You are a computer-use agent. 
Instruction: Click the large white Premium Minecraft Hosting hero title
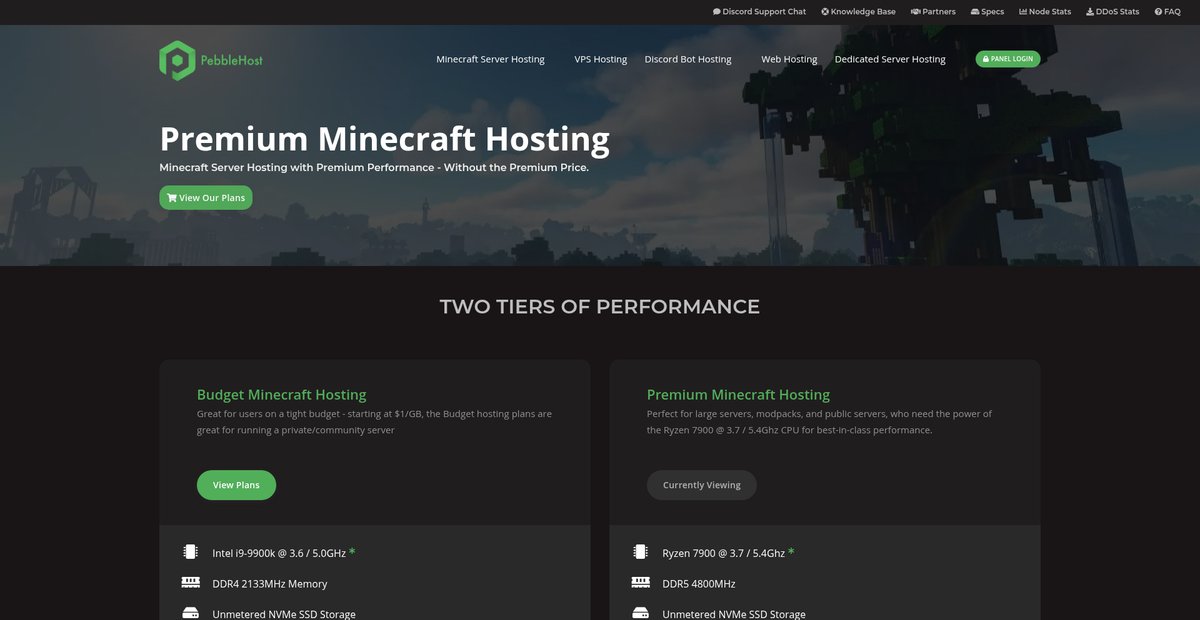(x=384, y=139)
